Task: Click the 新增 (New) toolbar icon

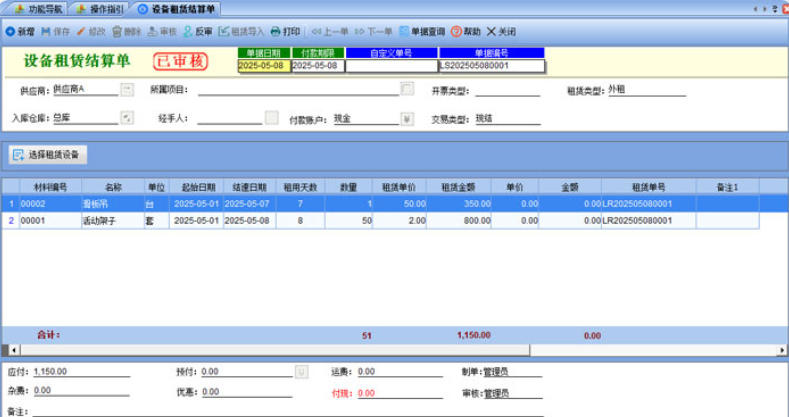Action: [x=21, y=32]
